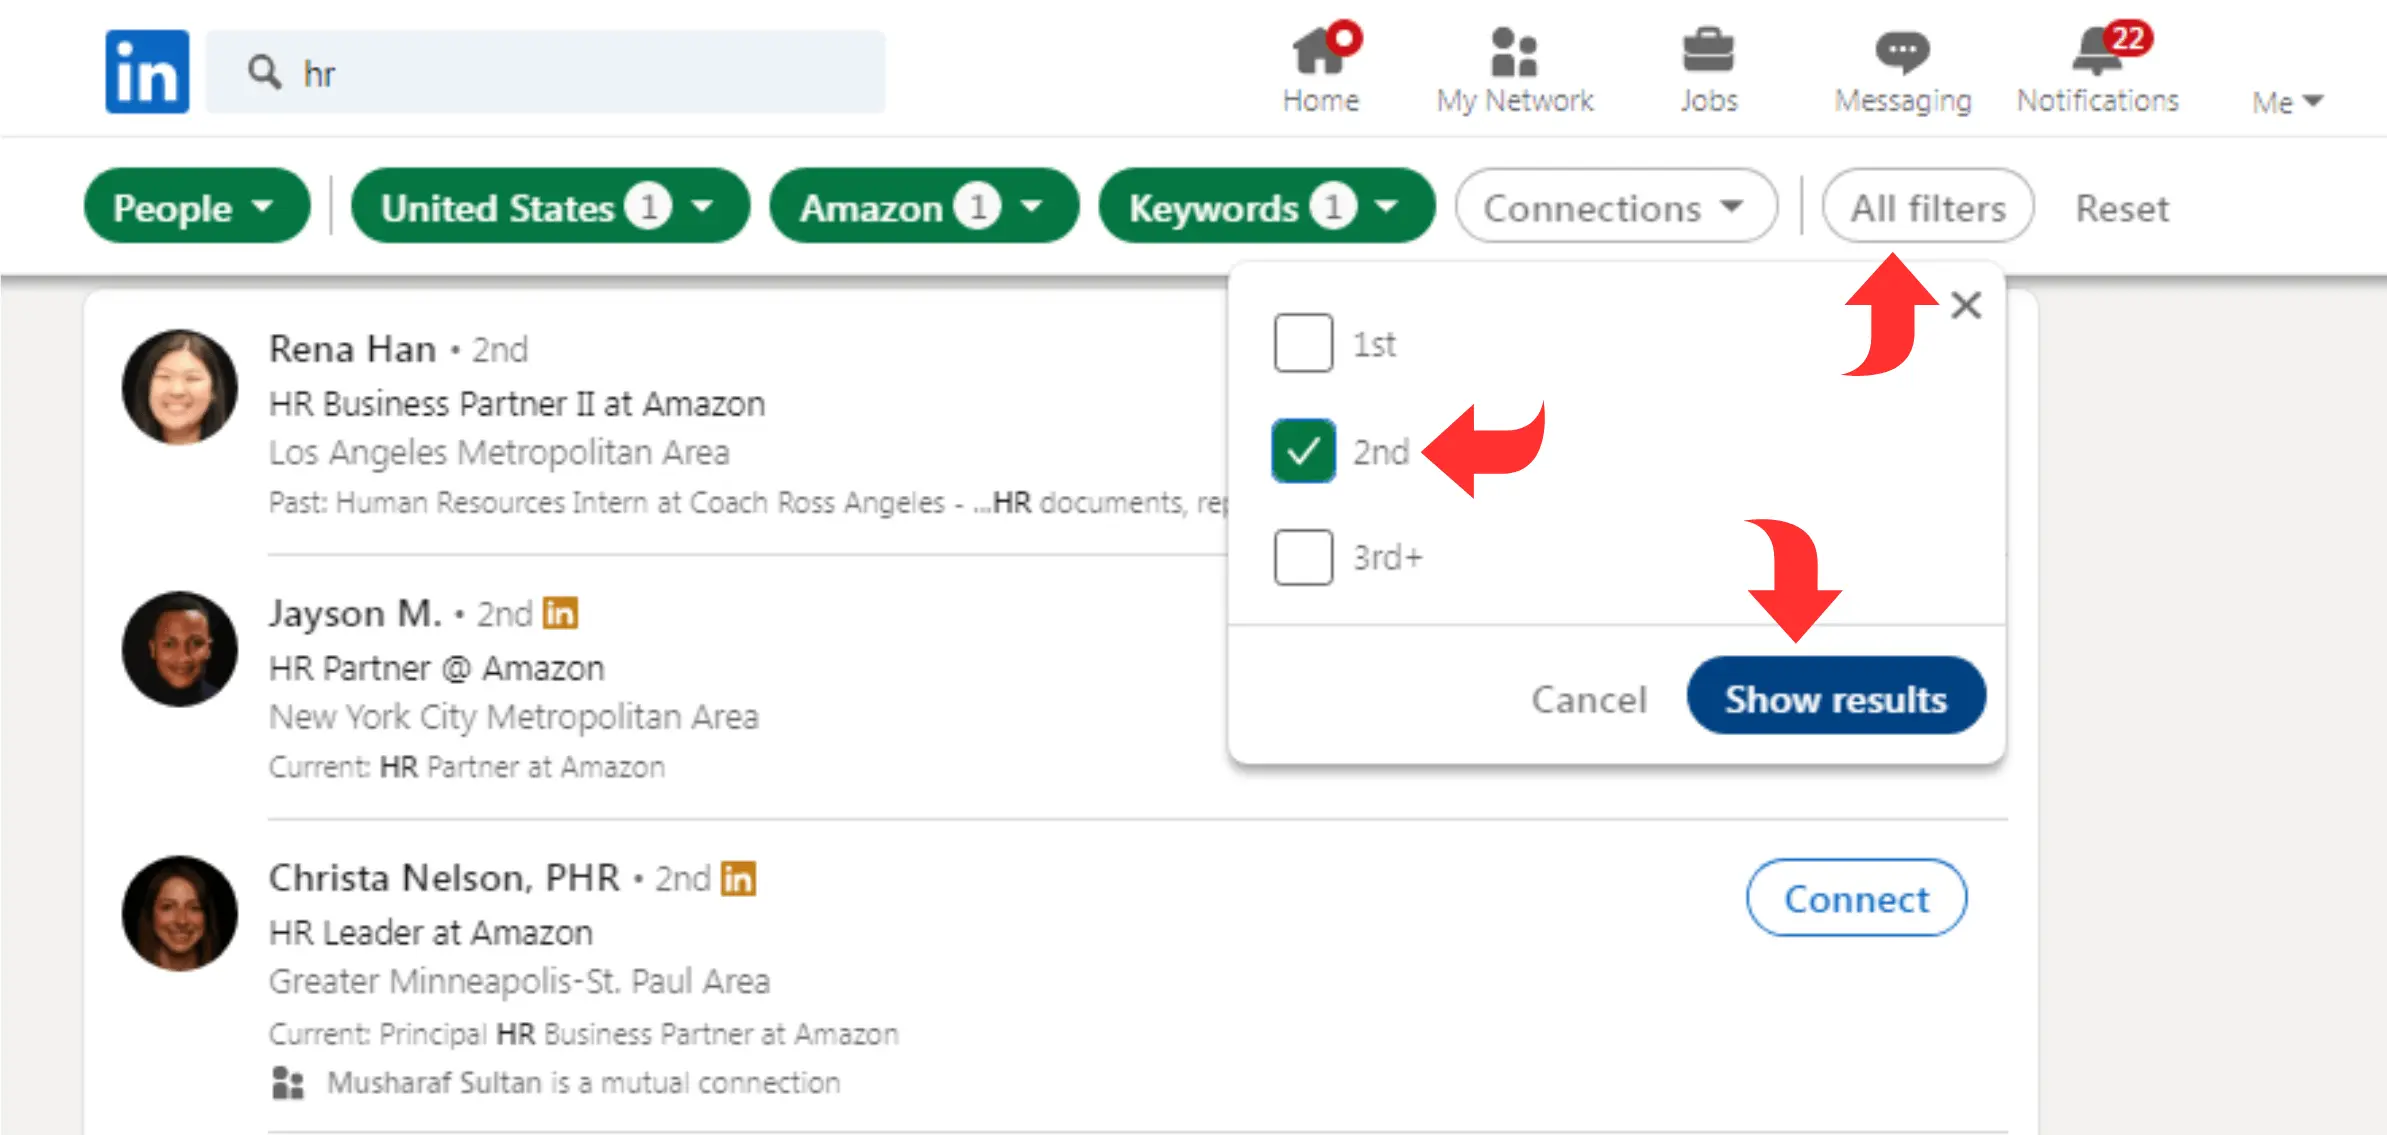Click the Home label in navigation
The height and width of the screenshot is (1135, 2387).
coord(1320,101)
